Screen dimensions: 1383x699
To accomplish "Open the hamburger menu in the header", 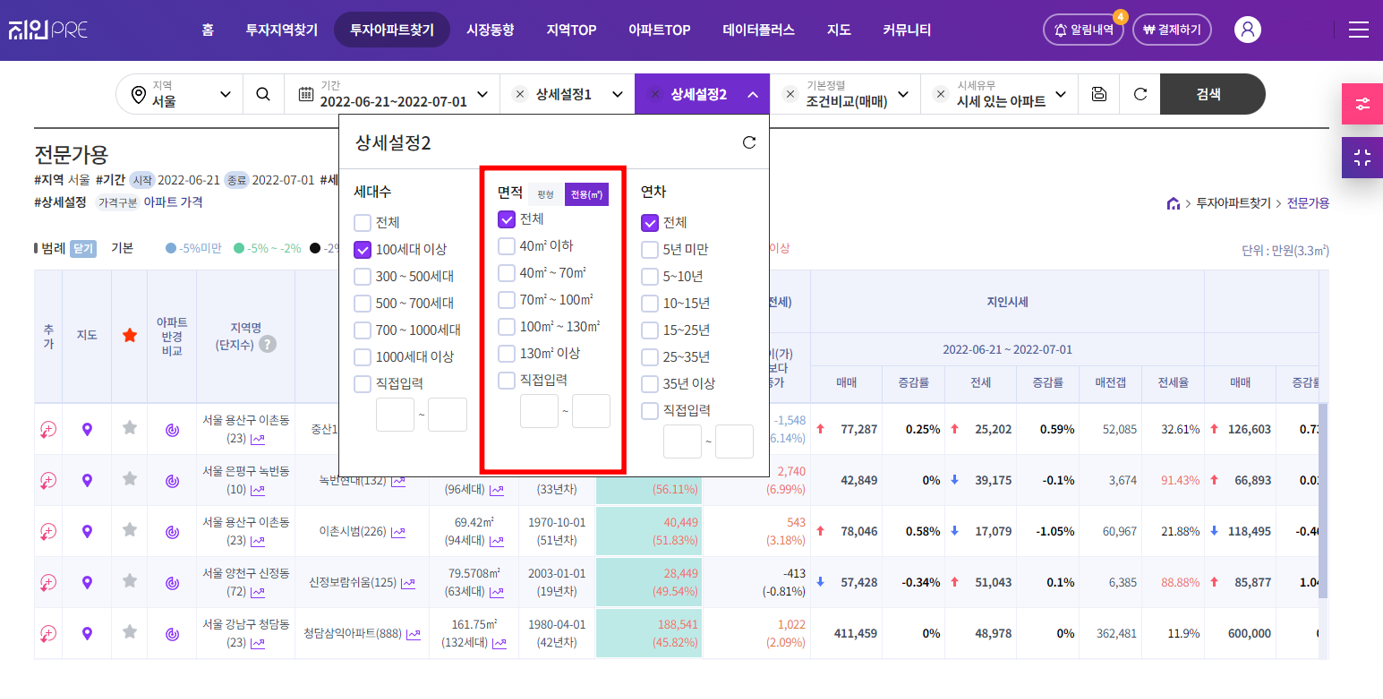I will click(1358, 30).
